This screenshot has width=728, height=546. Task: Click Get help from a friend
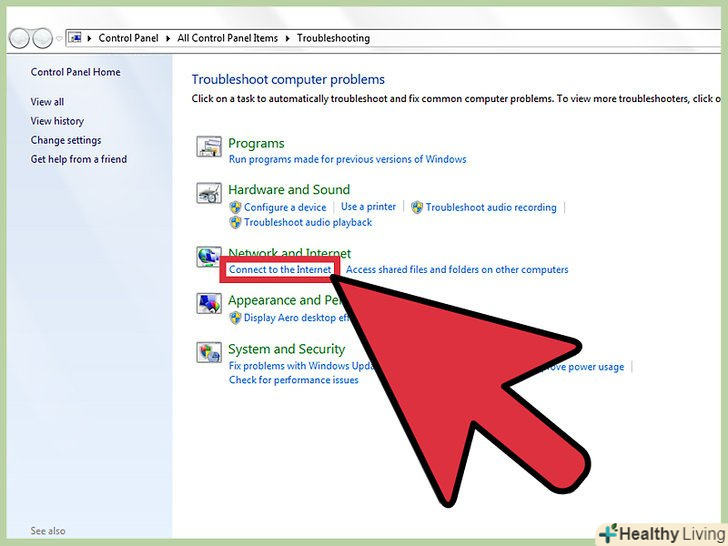(x=78, y=159)
